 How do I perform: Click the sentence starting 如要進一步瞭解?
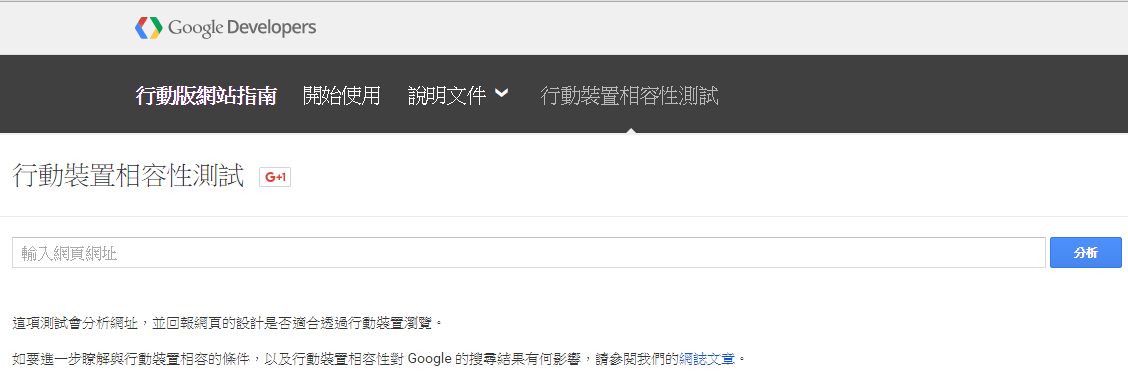[x=380, y=358]
